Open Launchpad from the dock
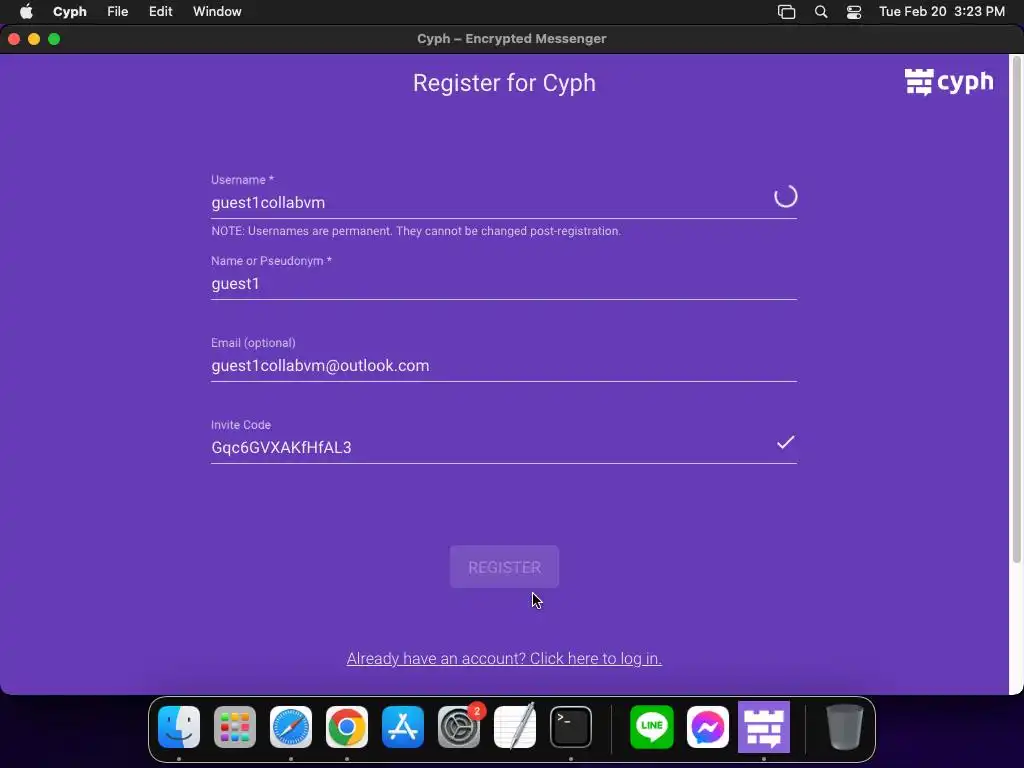Screen dimensions: 1024x768 point(235,727)
